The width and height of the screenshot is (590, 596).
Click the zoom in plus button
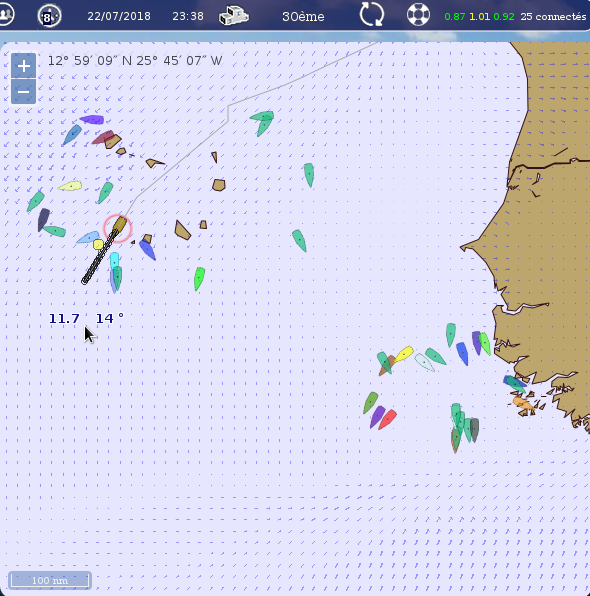point(24,66)
